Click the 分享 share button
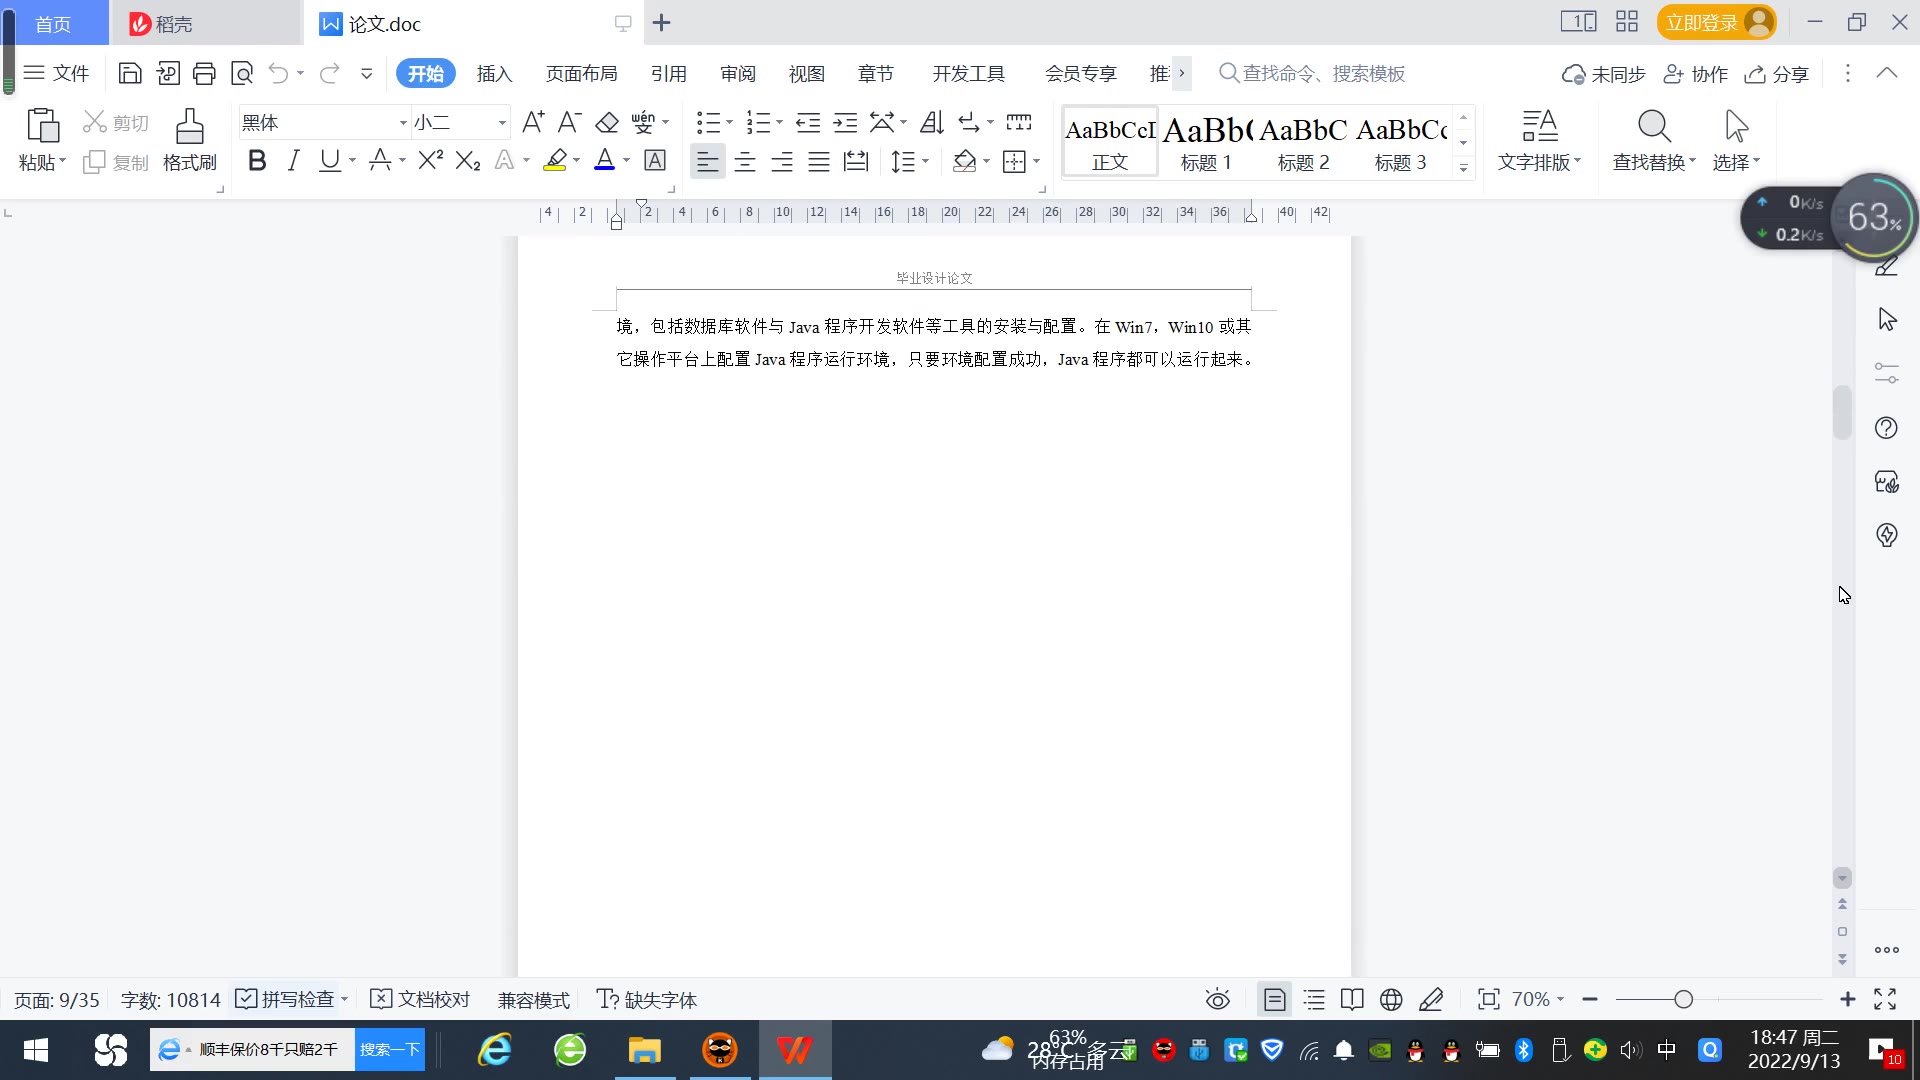The width and height of the screenshot is (1920, 1080). tap(1777, 74)
